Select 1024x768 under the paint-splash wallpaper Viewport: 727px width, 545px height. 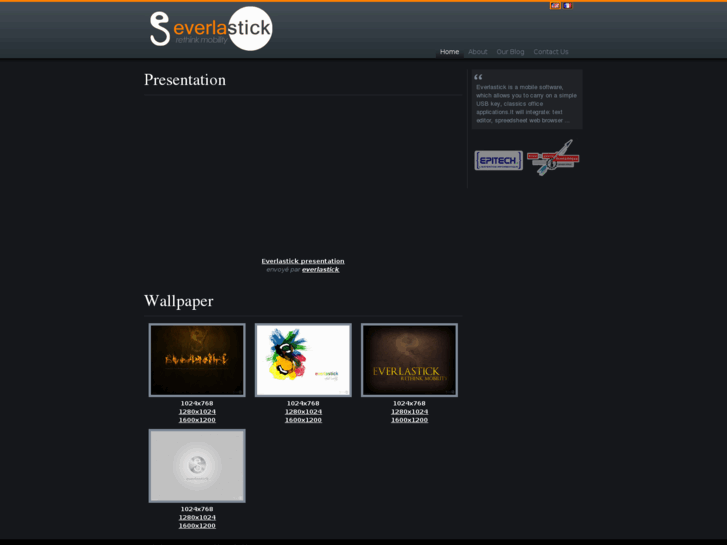pyautogui.click(x=303, y=404)
